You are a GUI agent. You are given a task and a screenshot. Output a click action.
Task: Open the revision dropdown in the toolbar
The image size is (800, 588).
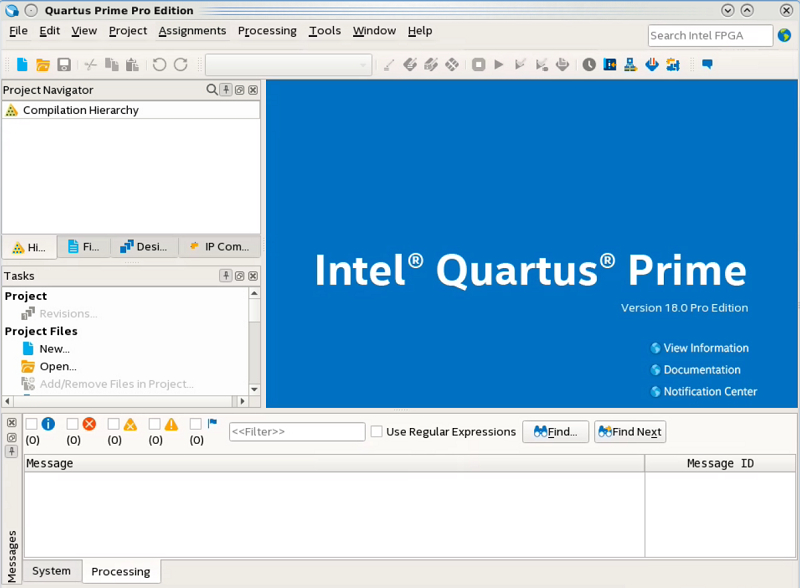click(288, 65)
